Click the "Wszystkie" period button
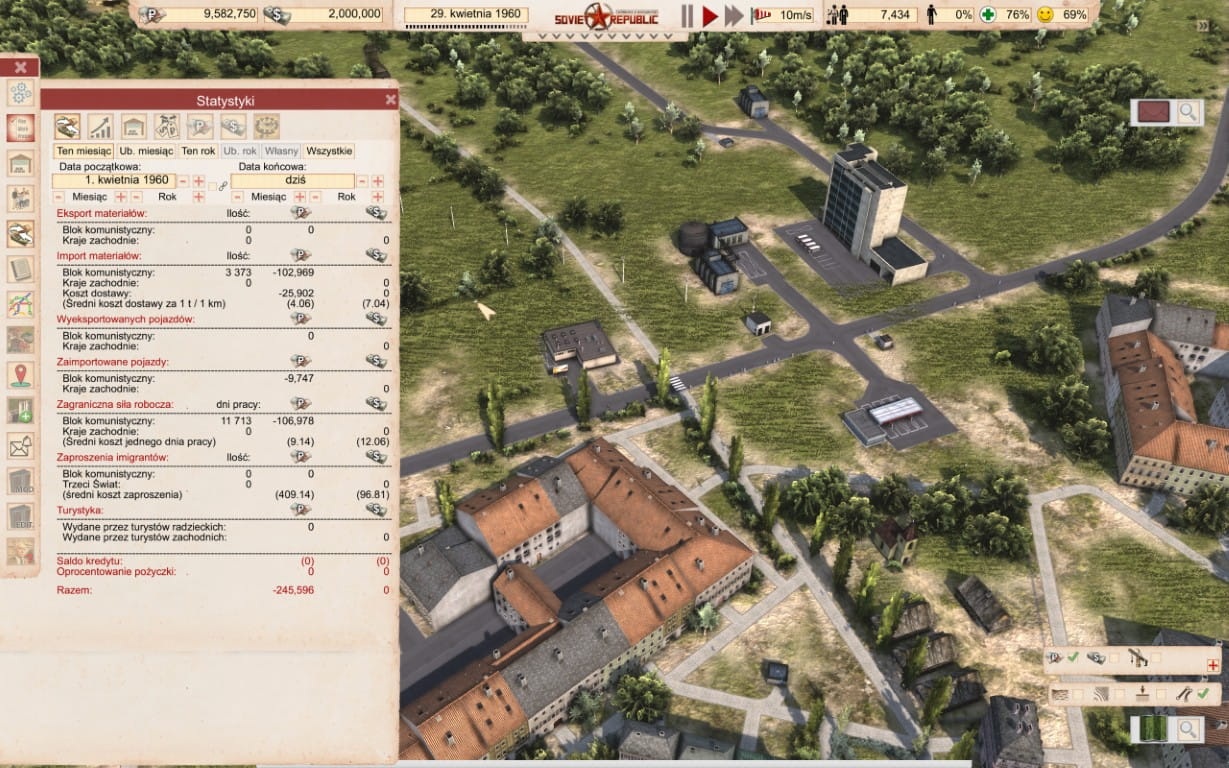The height and width of the screenshot is (768, 1229). 329,151
